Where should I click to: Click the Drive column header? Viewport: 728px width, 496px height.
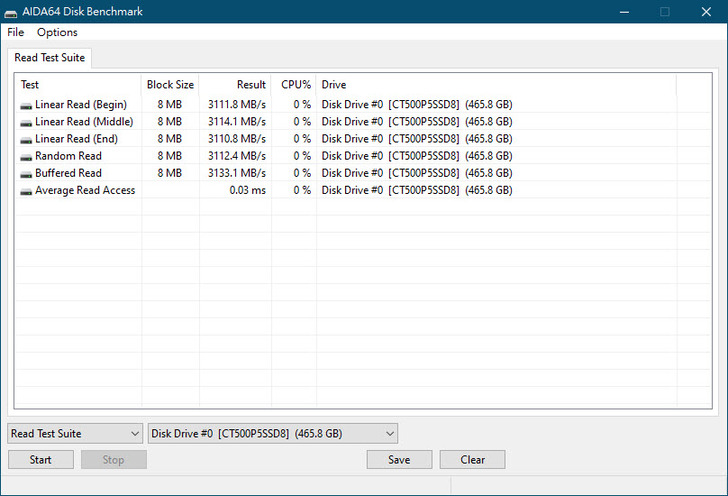[x=334, y=85]
